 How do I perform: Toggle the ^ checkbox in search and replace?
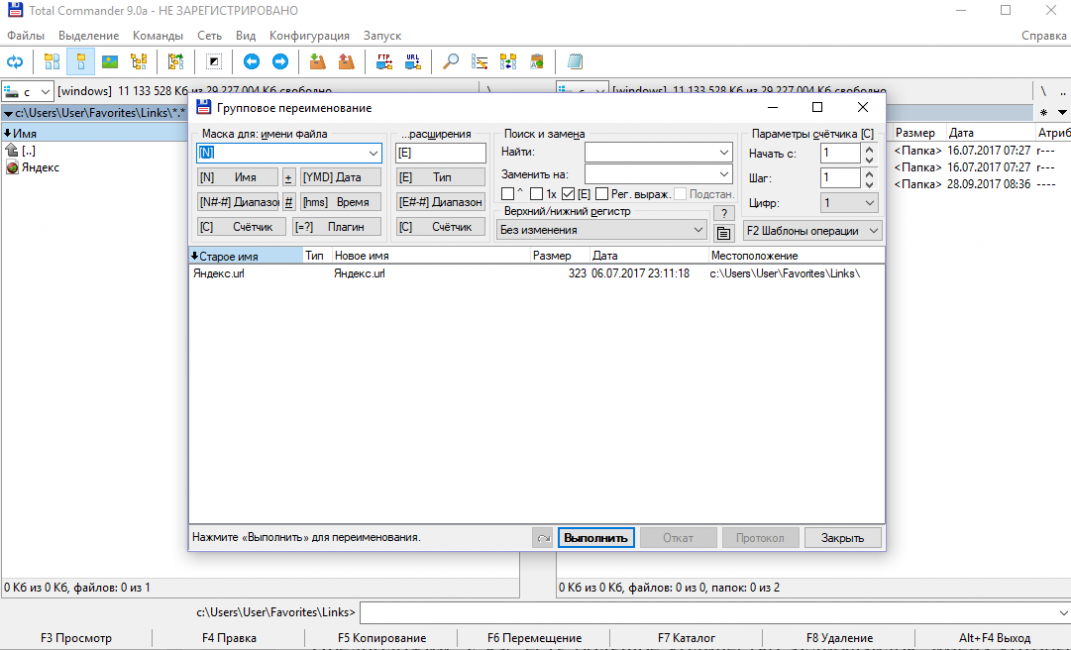[x=507, y=195]
